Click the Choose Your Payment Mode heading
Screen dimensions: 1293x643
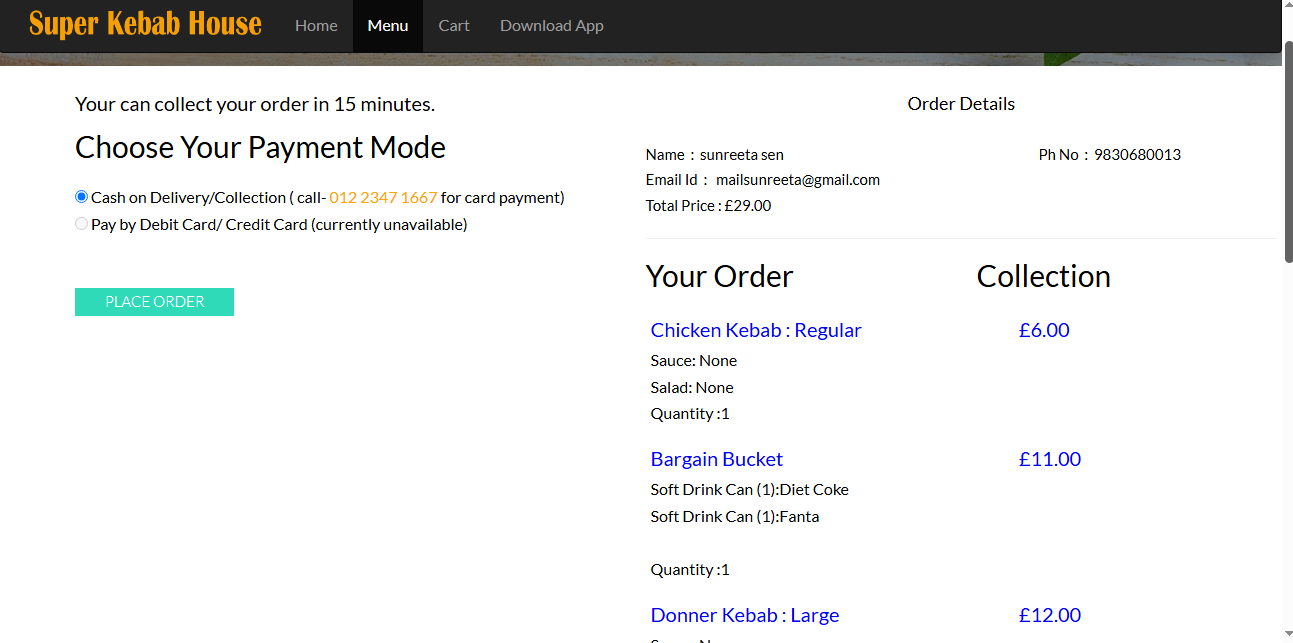pyautogui.click(x=260, y=148)
